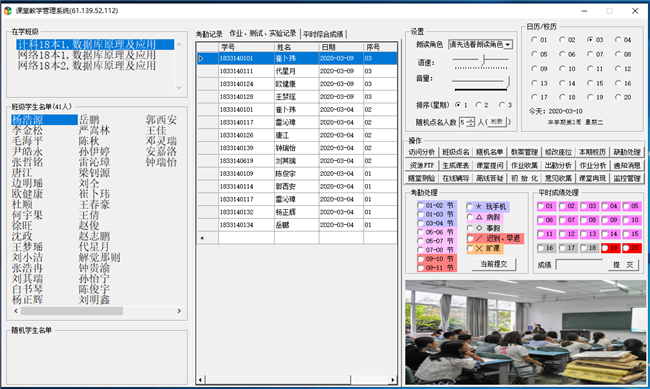
Task: Select score item 13 in 平时成绩处理
Action: (583, 234)
